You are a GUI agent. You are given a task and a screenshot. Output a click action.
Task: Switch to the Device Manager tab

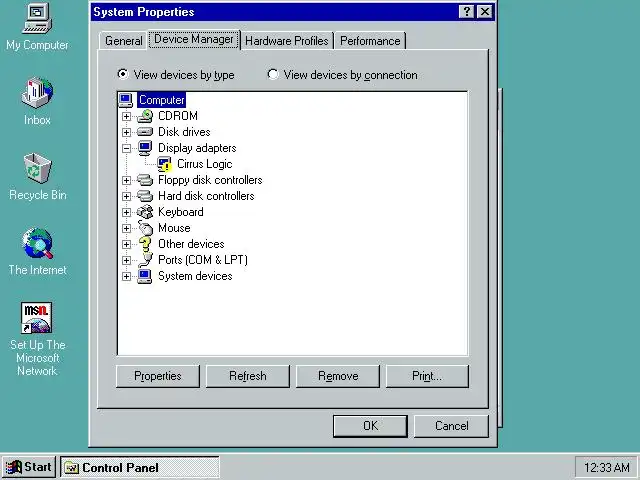point(194,39)
